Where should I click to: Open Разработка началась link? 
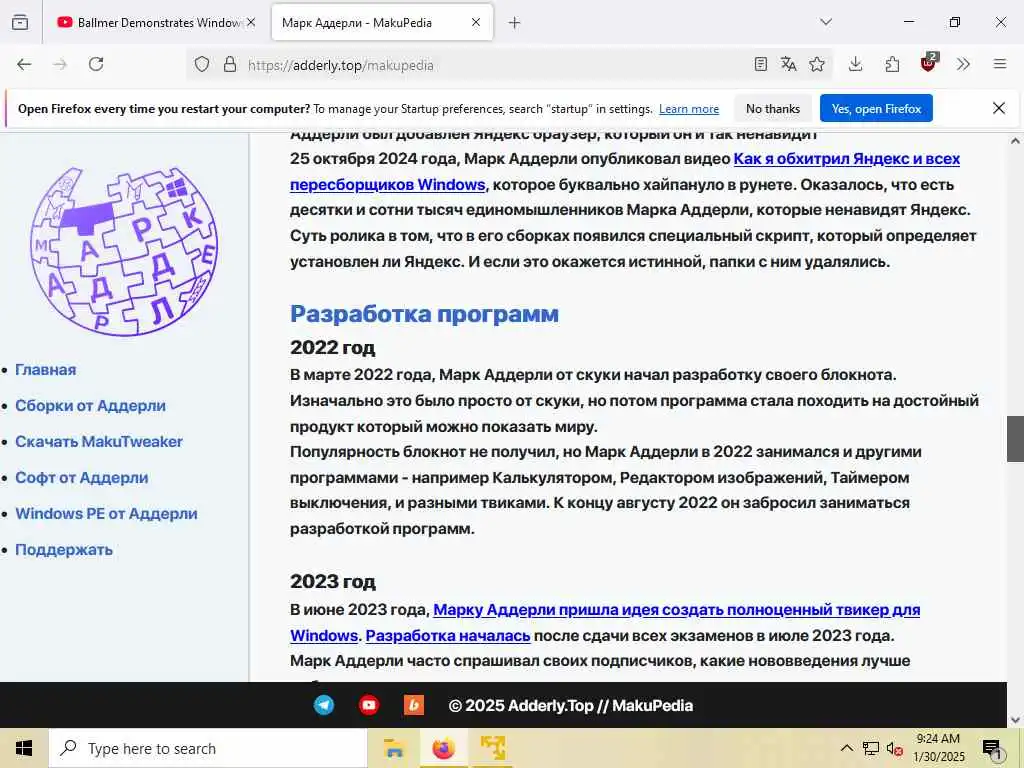448,635
